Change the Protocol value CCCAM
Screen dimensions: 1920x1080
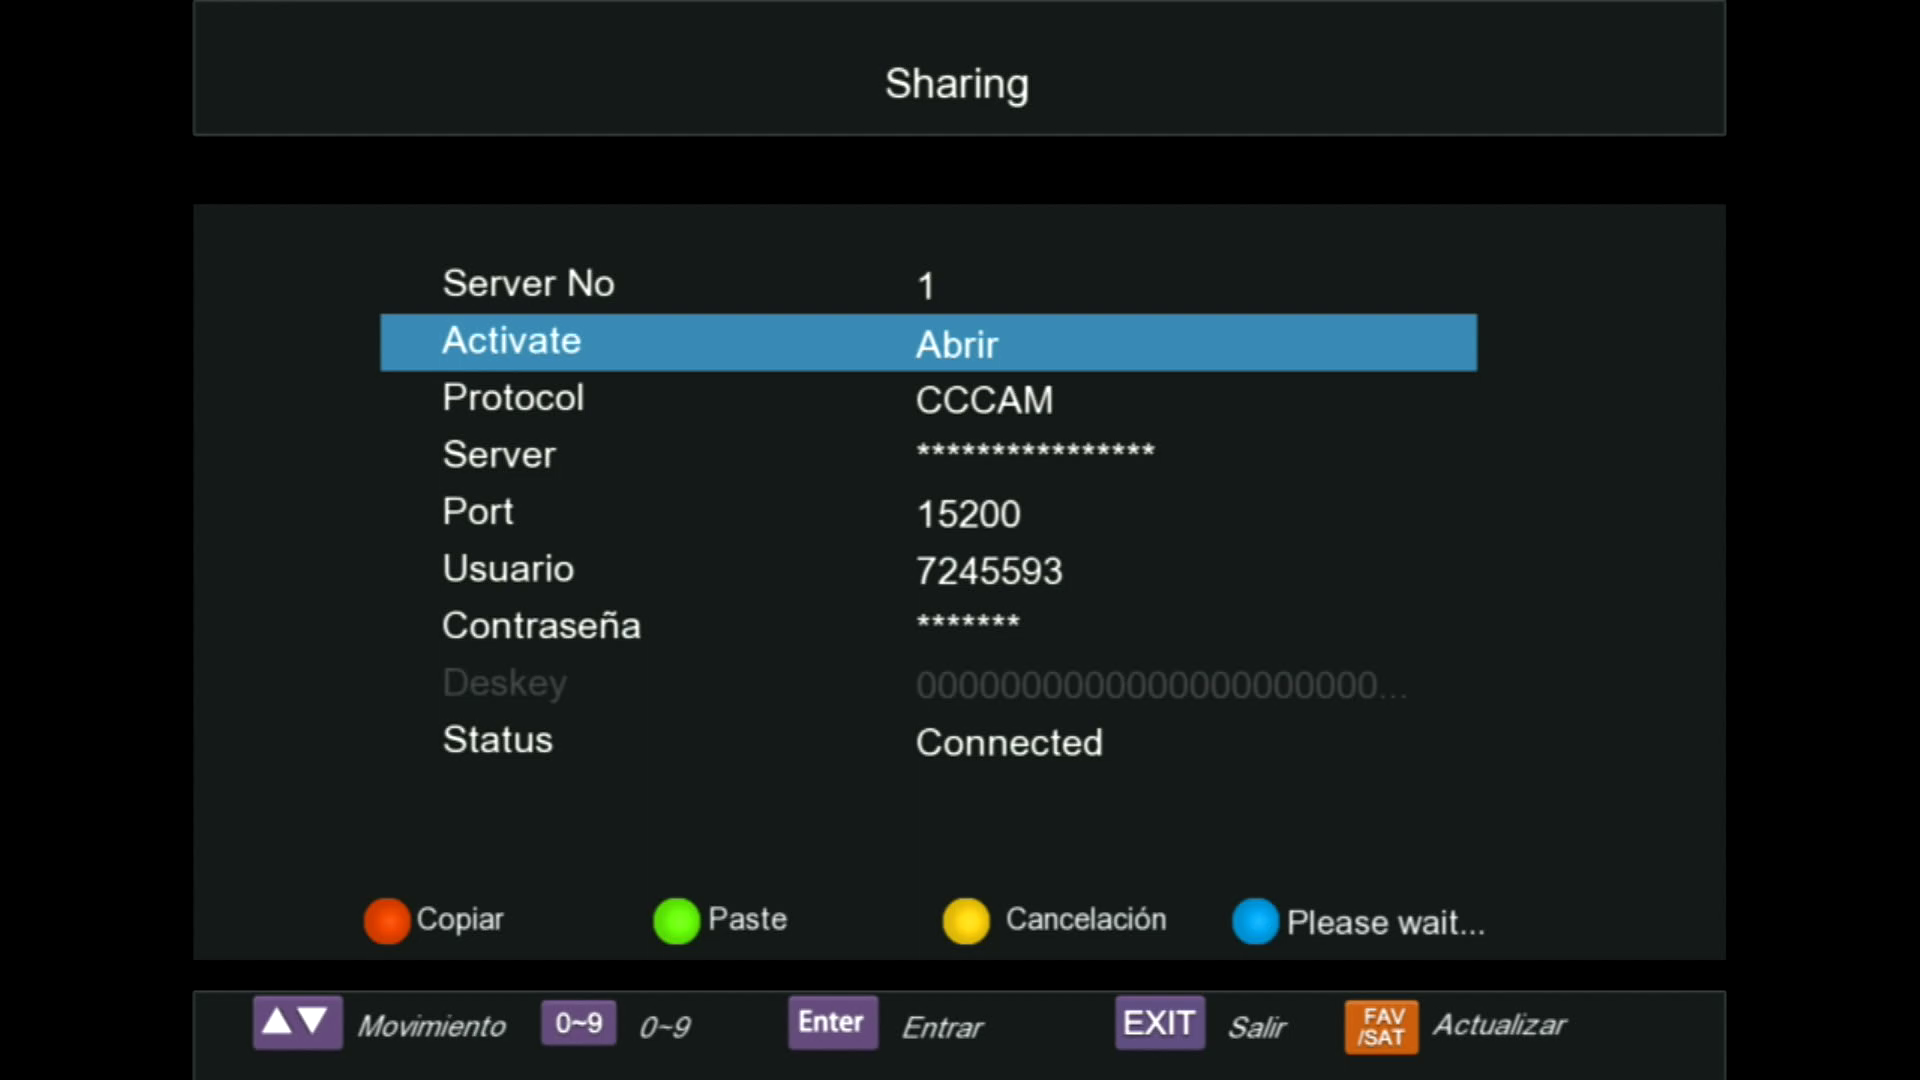[x=984, y=401]
